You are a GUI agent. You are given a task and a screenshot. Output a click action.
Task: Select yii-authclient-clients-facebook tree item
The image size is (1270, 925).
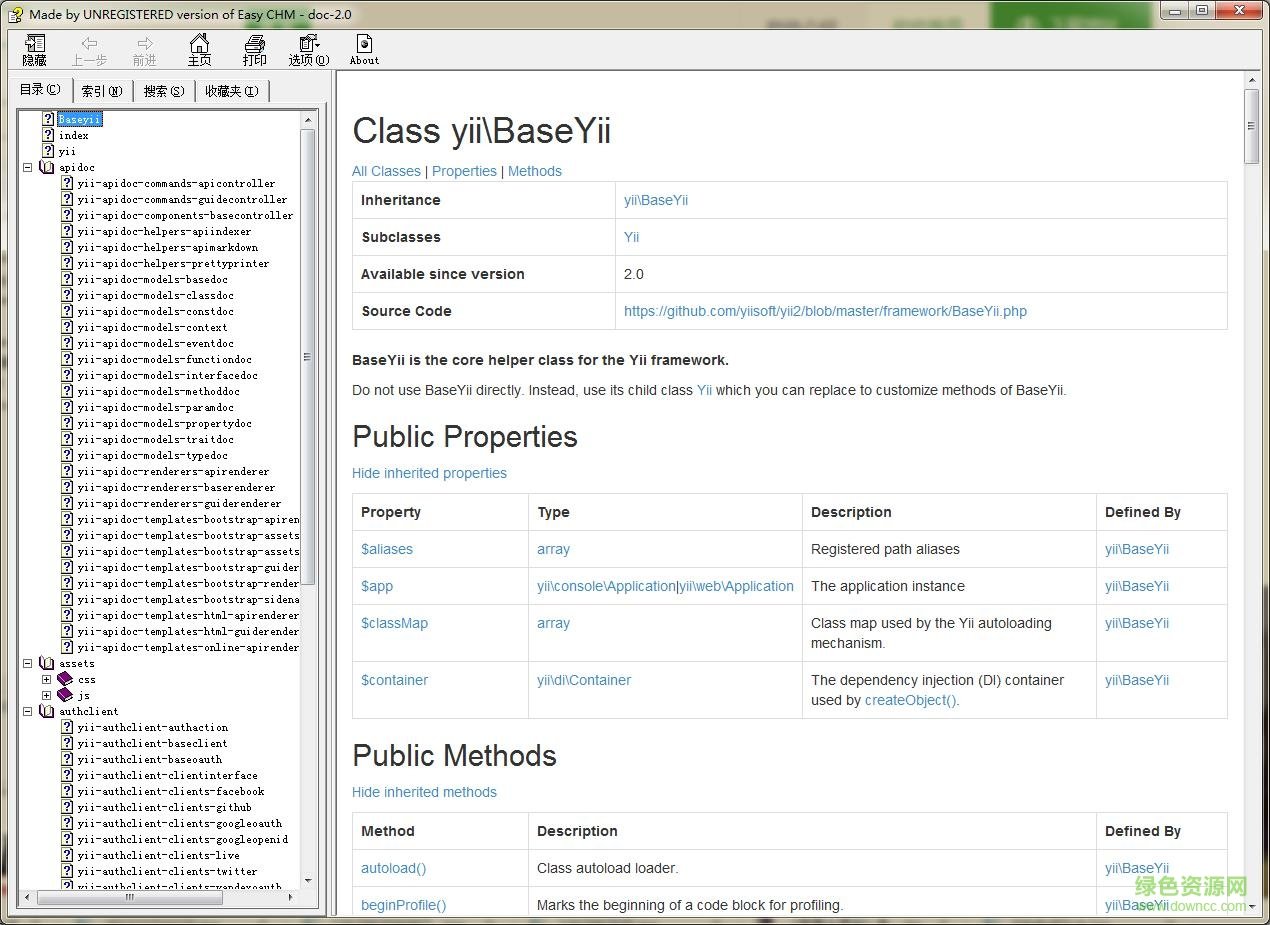(x=170, y=791)
